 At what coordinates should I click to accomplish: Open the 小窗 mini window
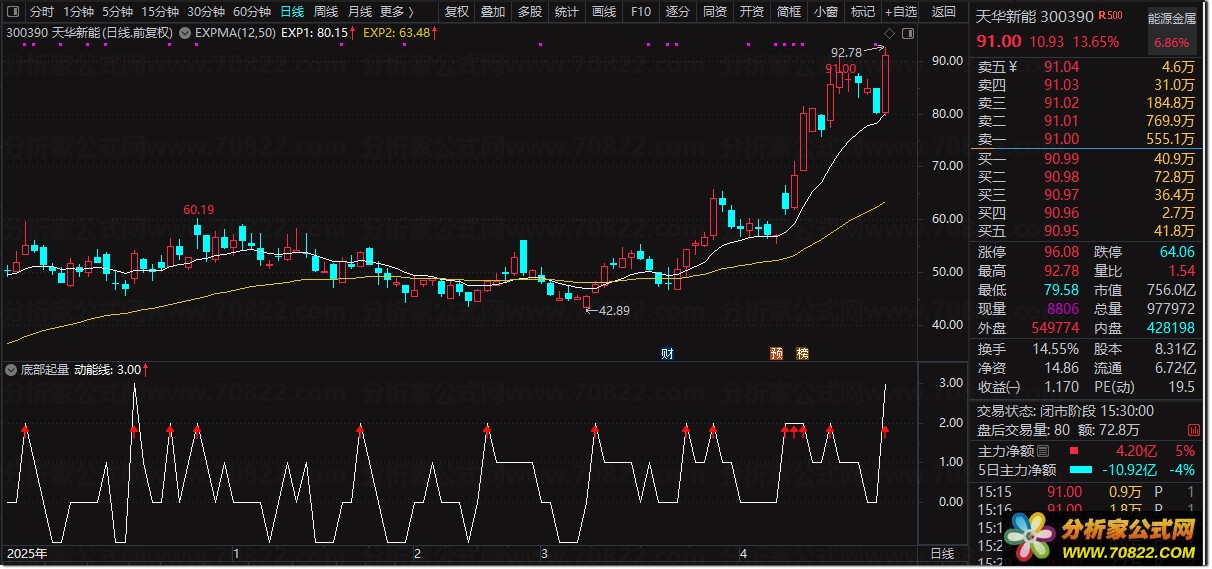coord(826,12)
